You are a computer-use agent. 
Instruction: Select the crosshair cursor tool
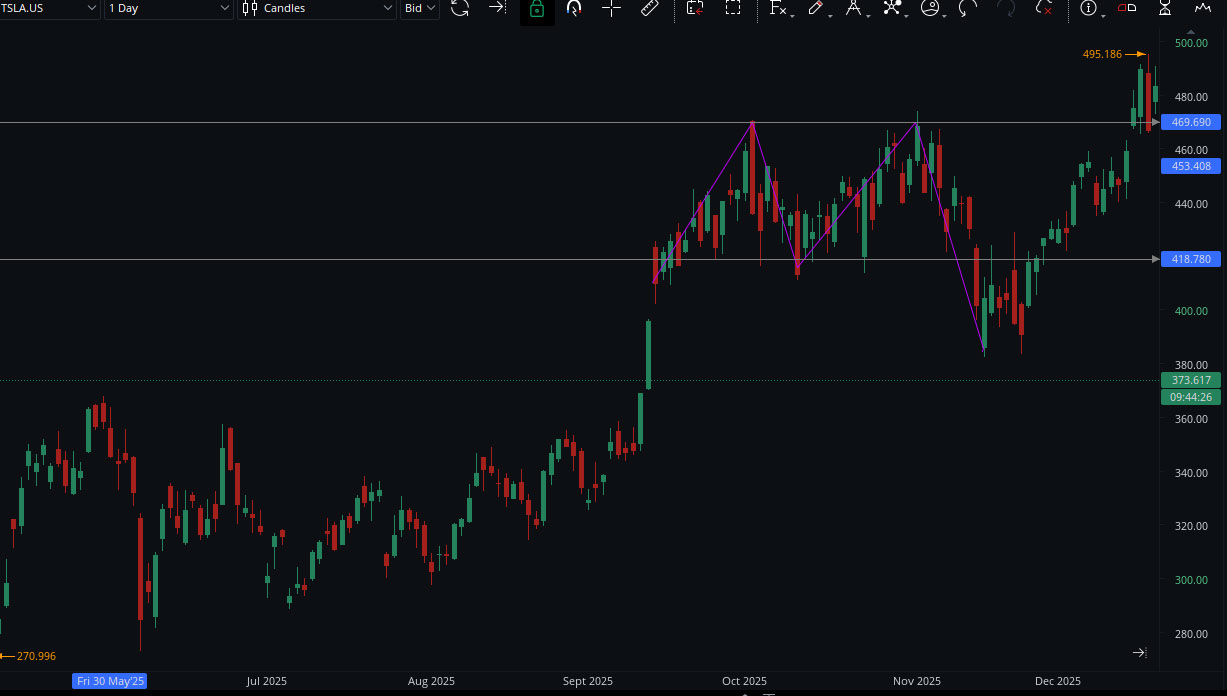click(611, 8)
